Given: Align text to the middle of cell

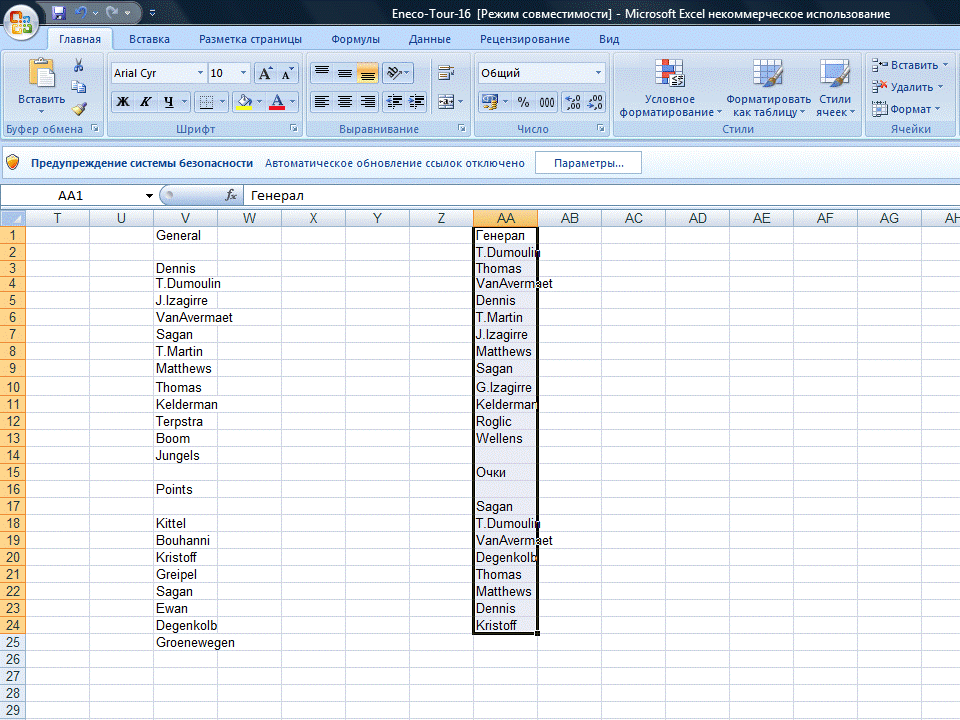Looking at the screenshot, I should pos(345,73).
